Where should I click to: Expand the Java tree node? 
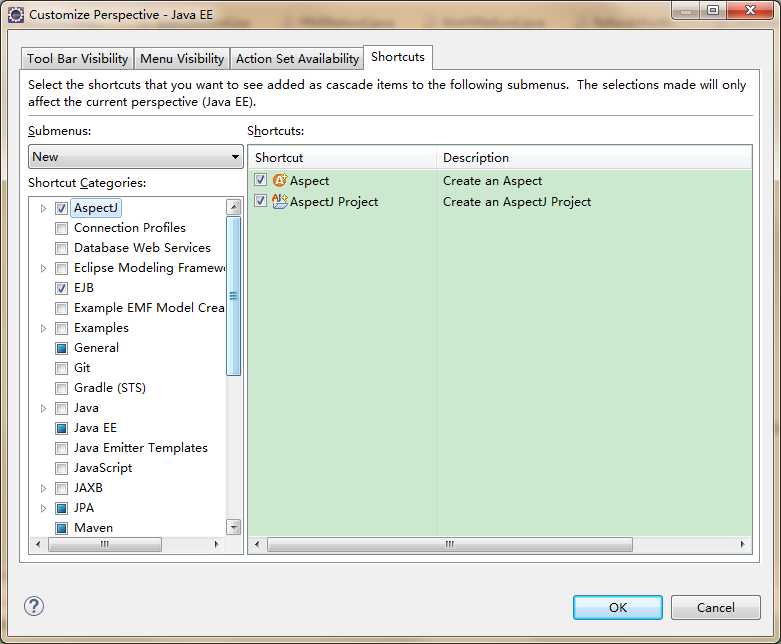coord(43,408)
